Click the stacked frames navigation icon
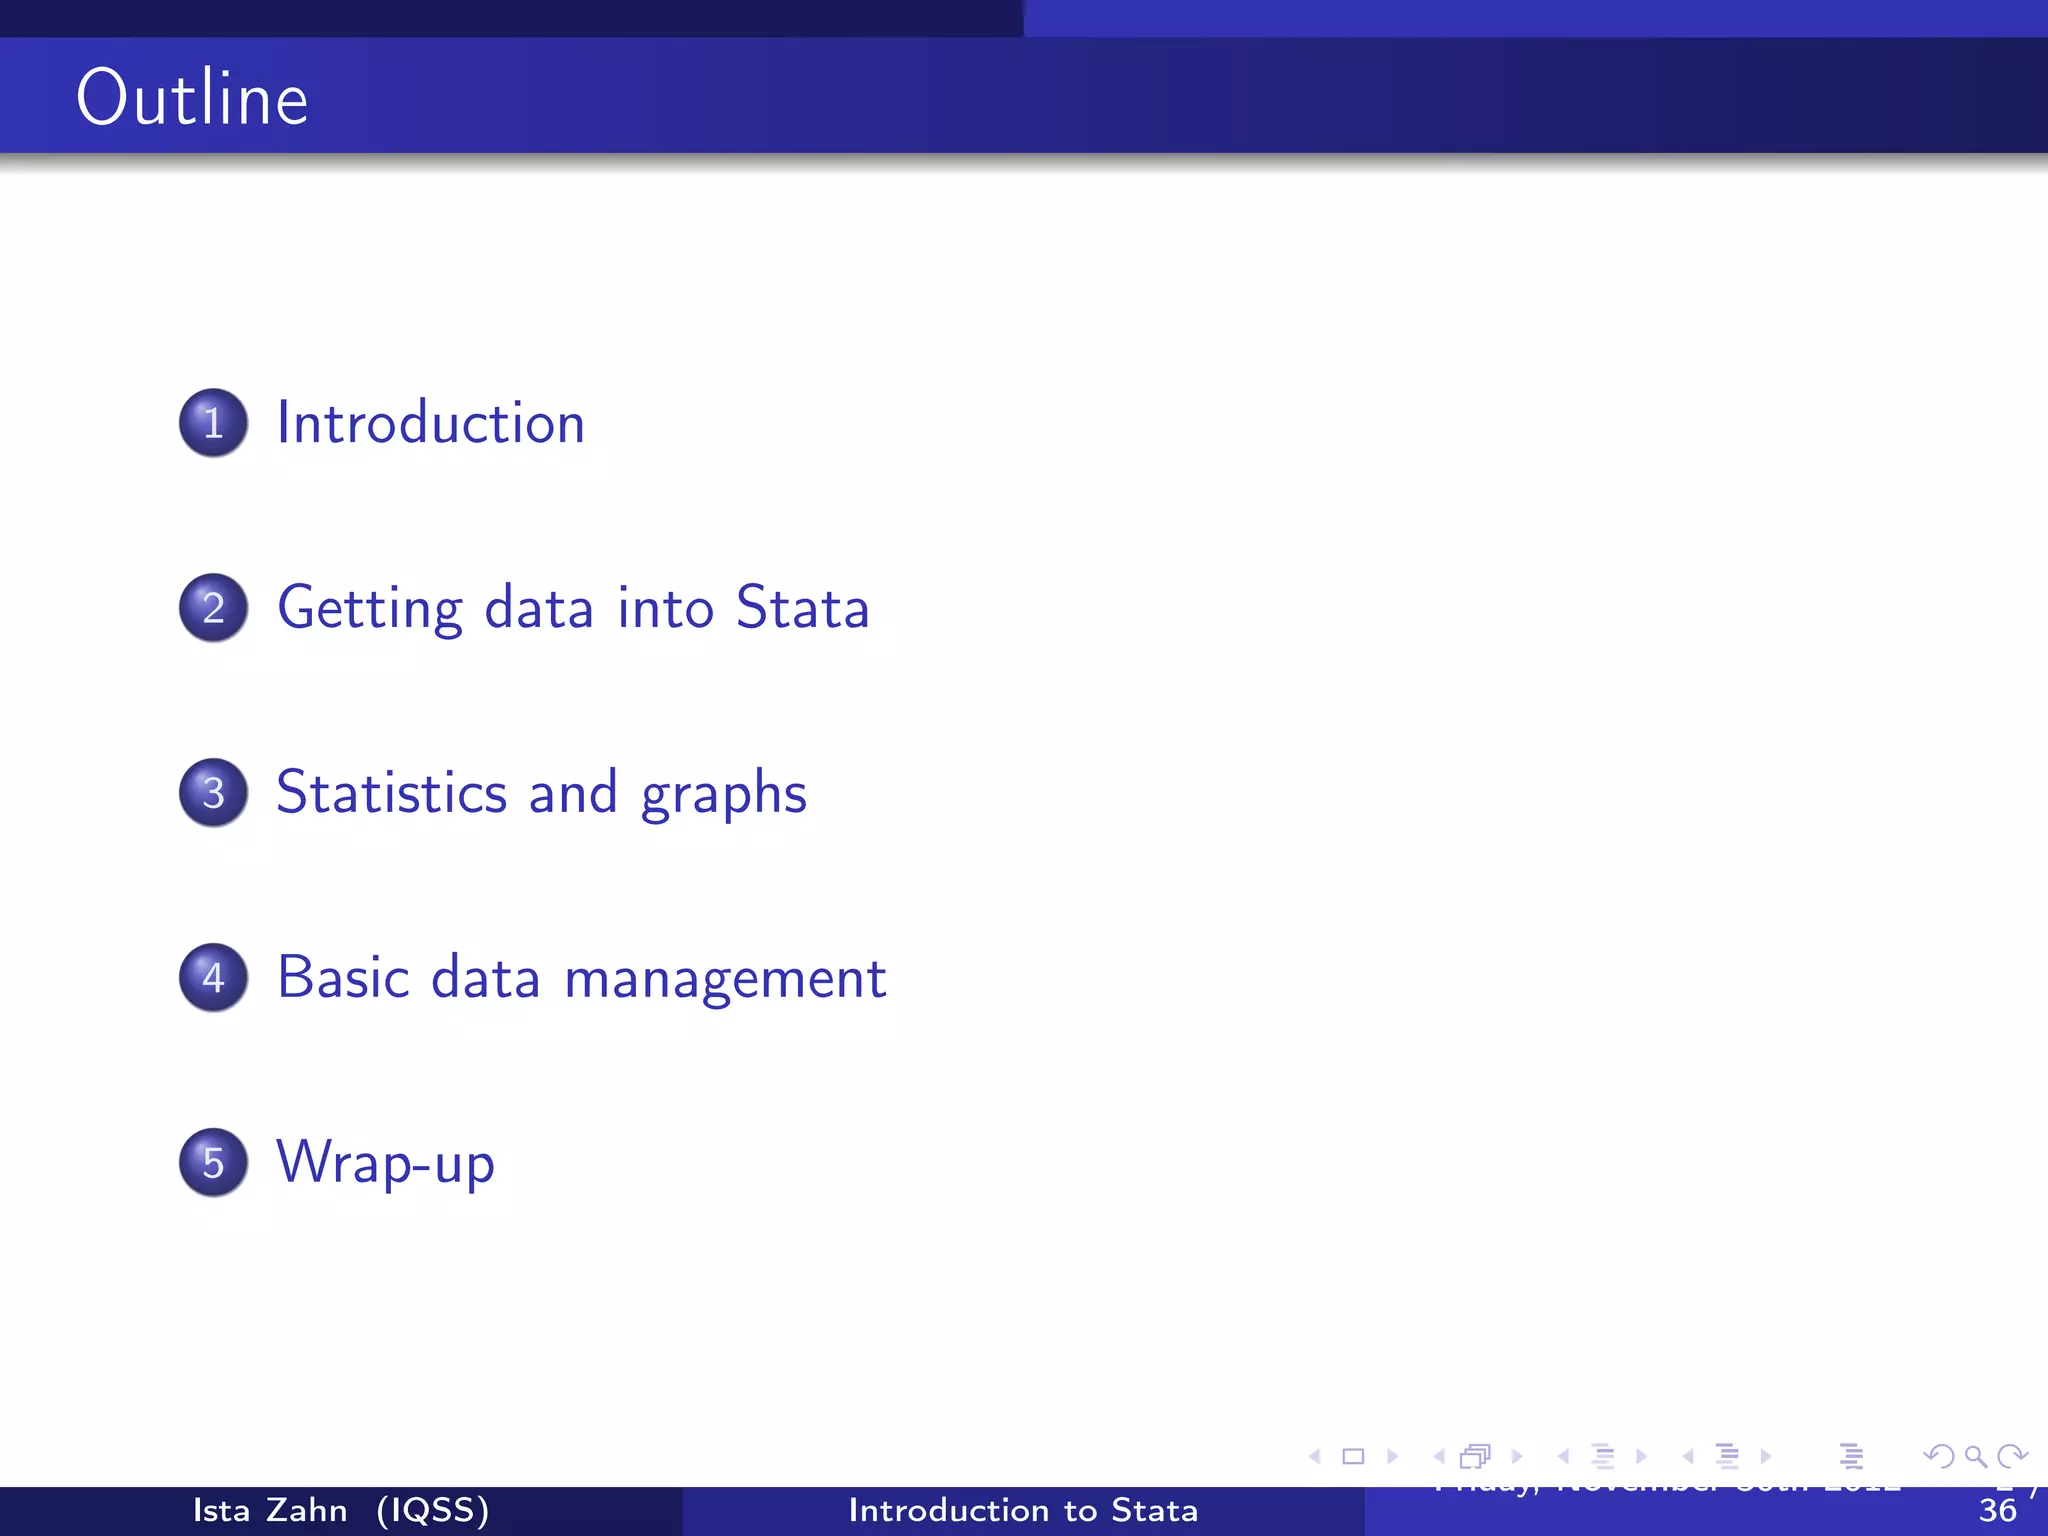Image resolution: width=2048 pixels, height=1536 pixels. [1475, 1457]
